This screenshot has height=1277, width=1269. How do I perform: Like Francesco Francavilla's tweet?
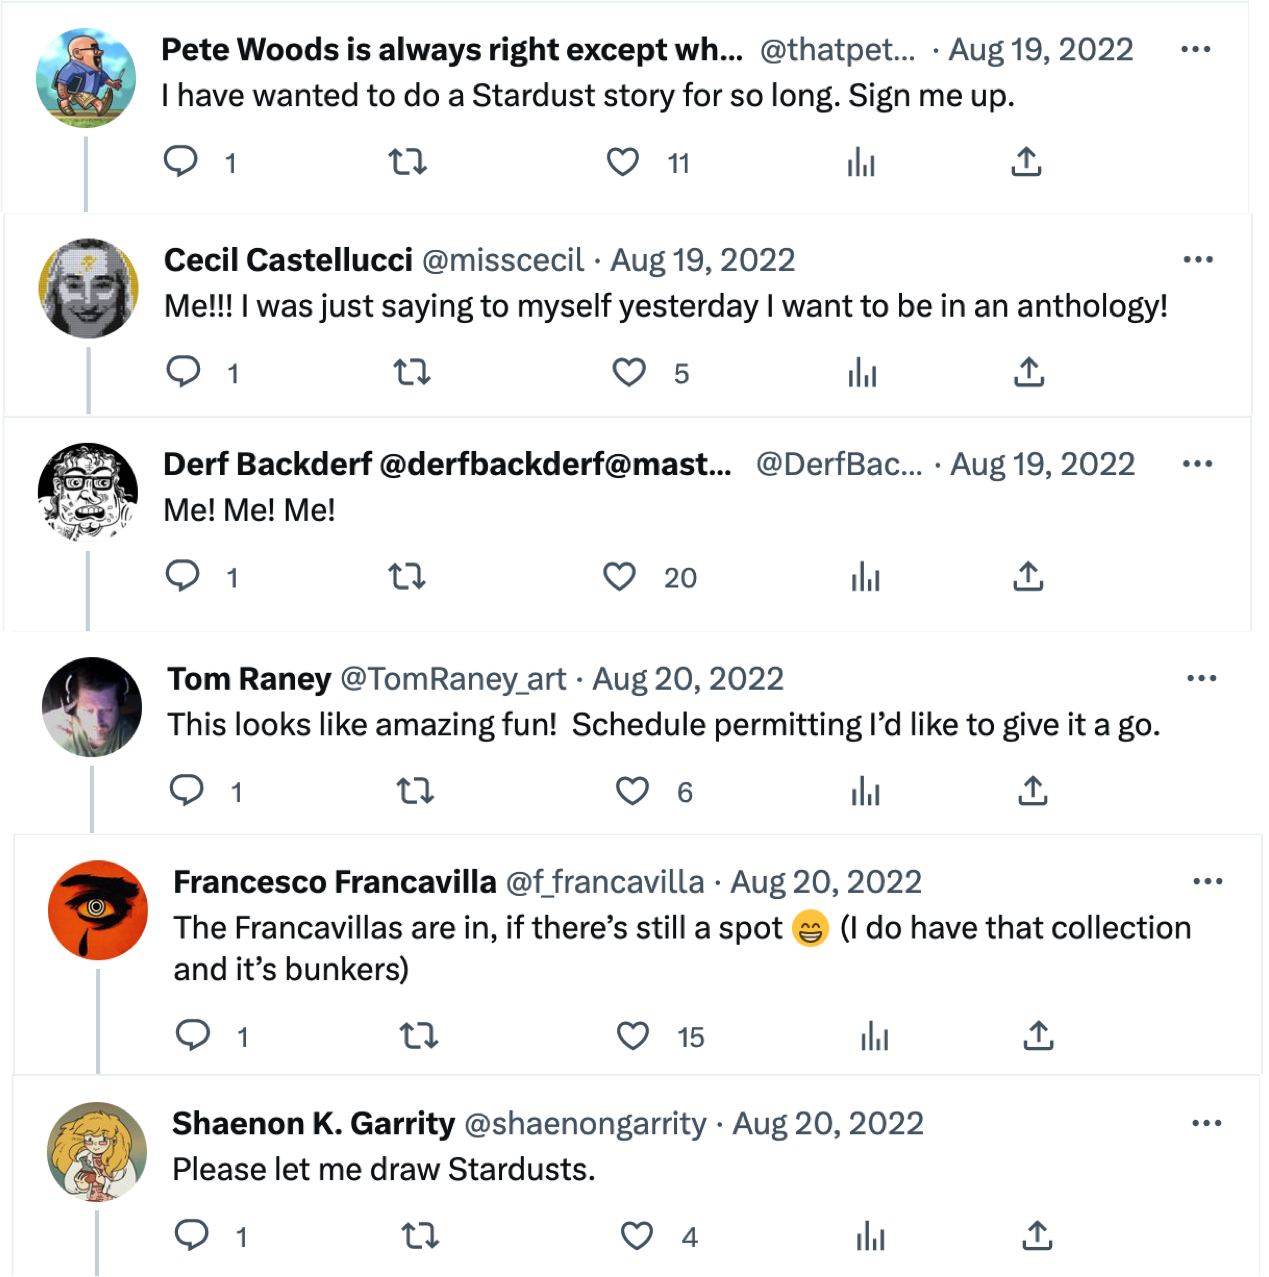[x=632, y=1035]
